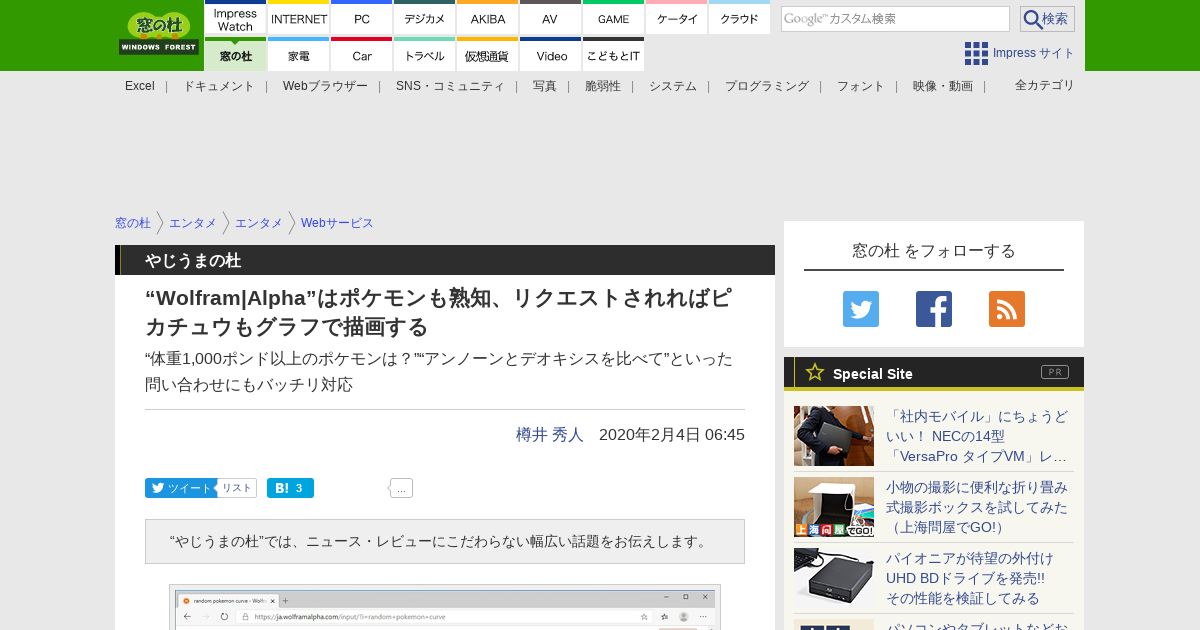Click the Webサービス breadcrumb link
The width and height of the screenshot is (1200, 630).
coord(337,223)
